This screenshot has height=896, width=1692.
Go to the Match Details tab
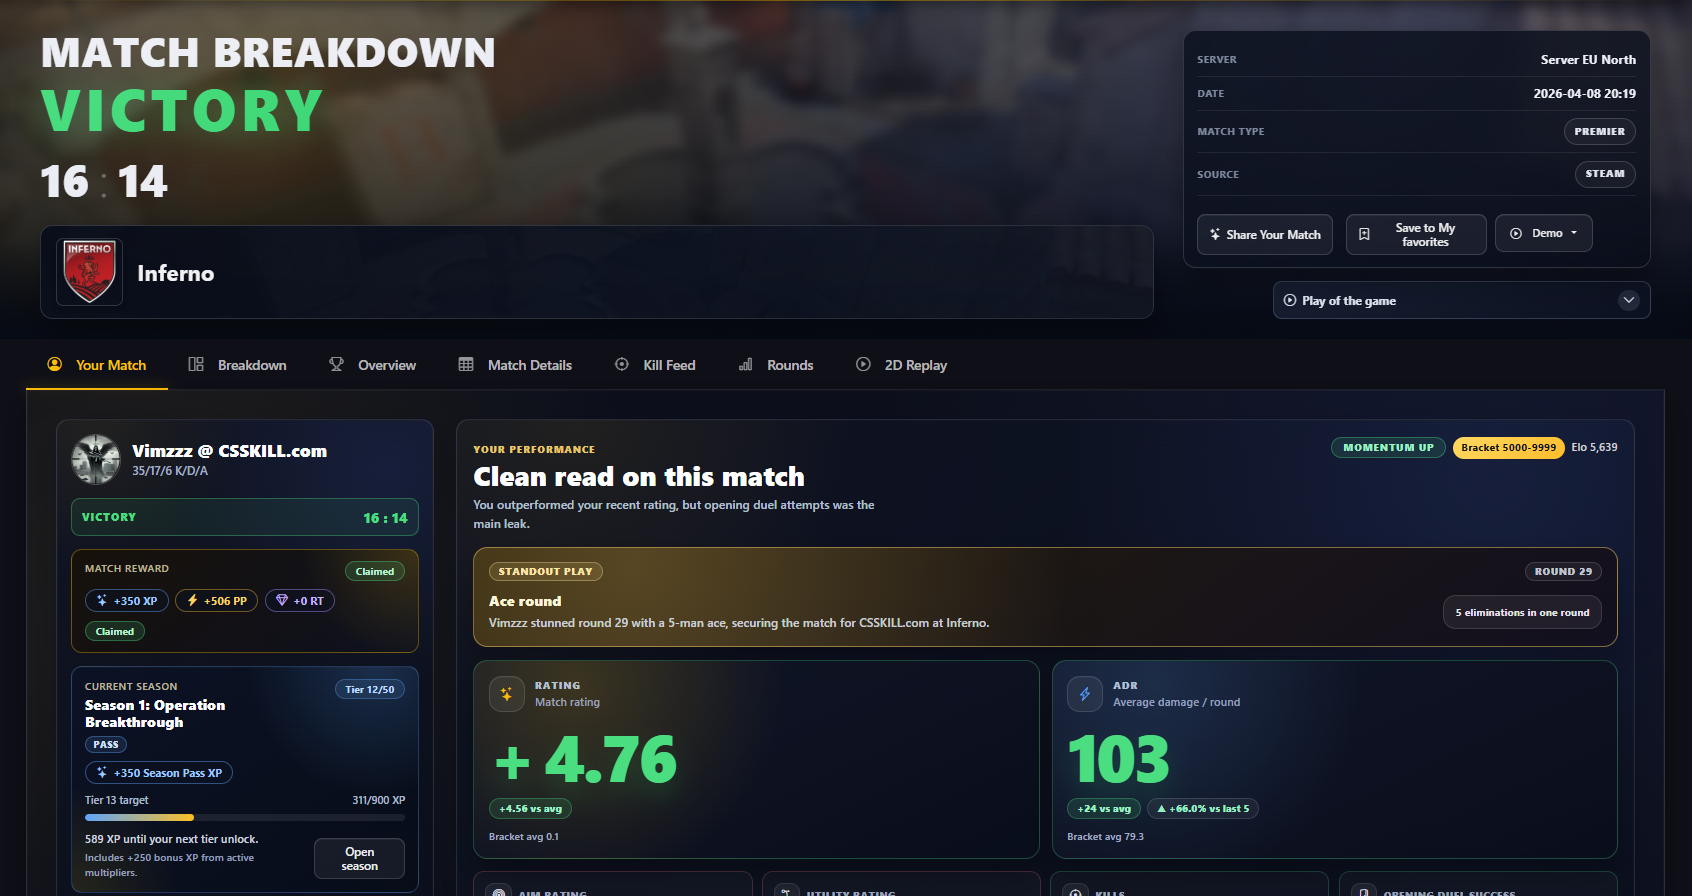515,365
